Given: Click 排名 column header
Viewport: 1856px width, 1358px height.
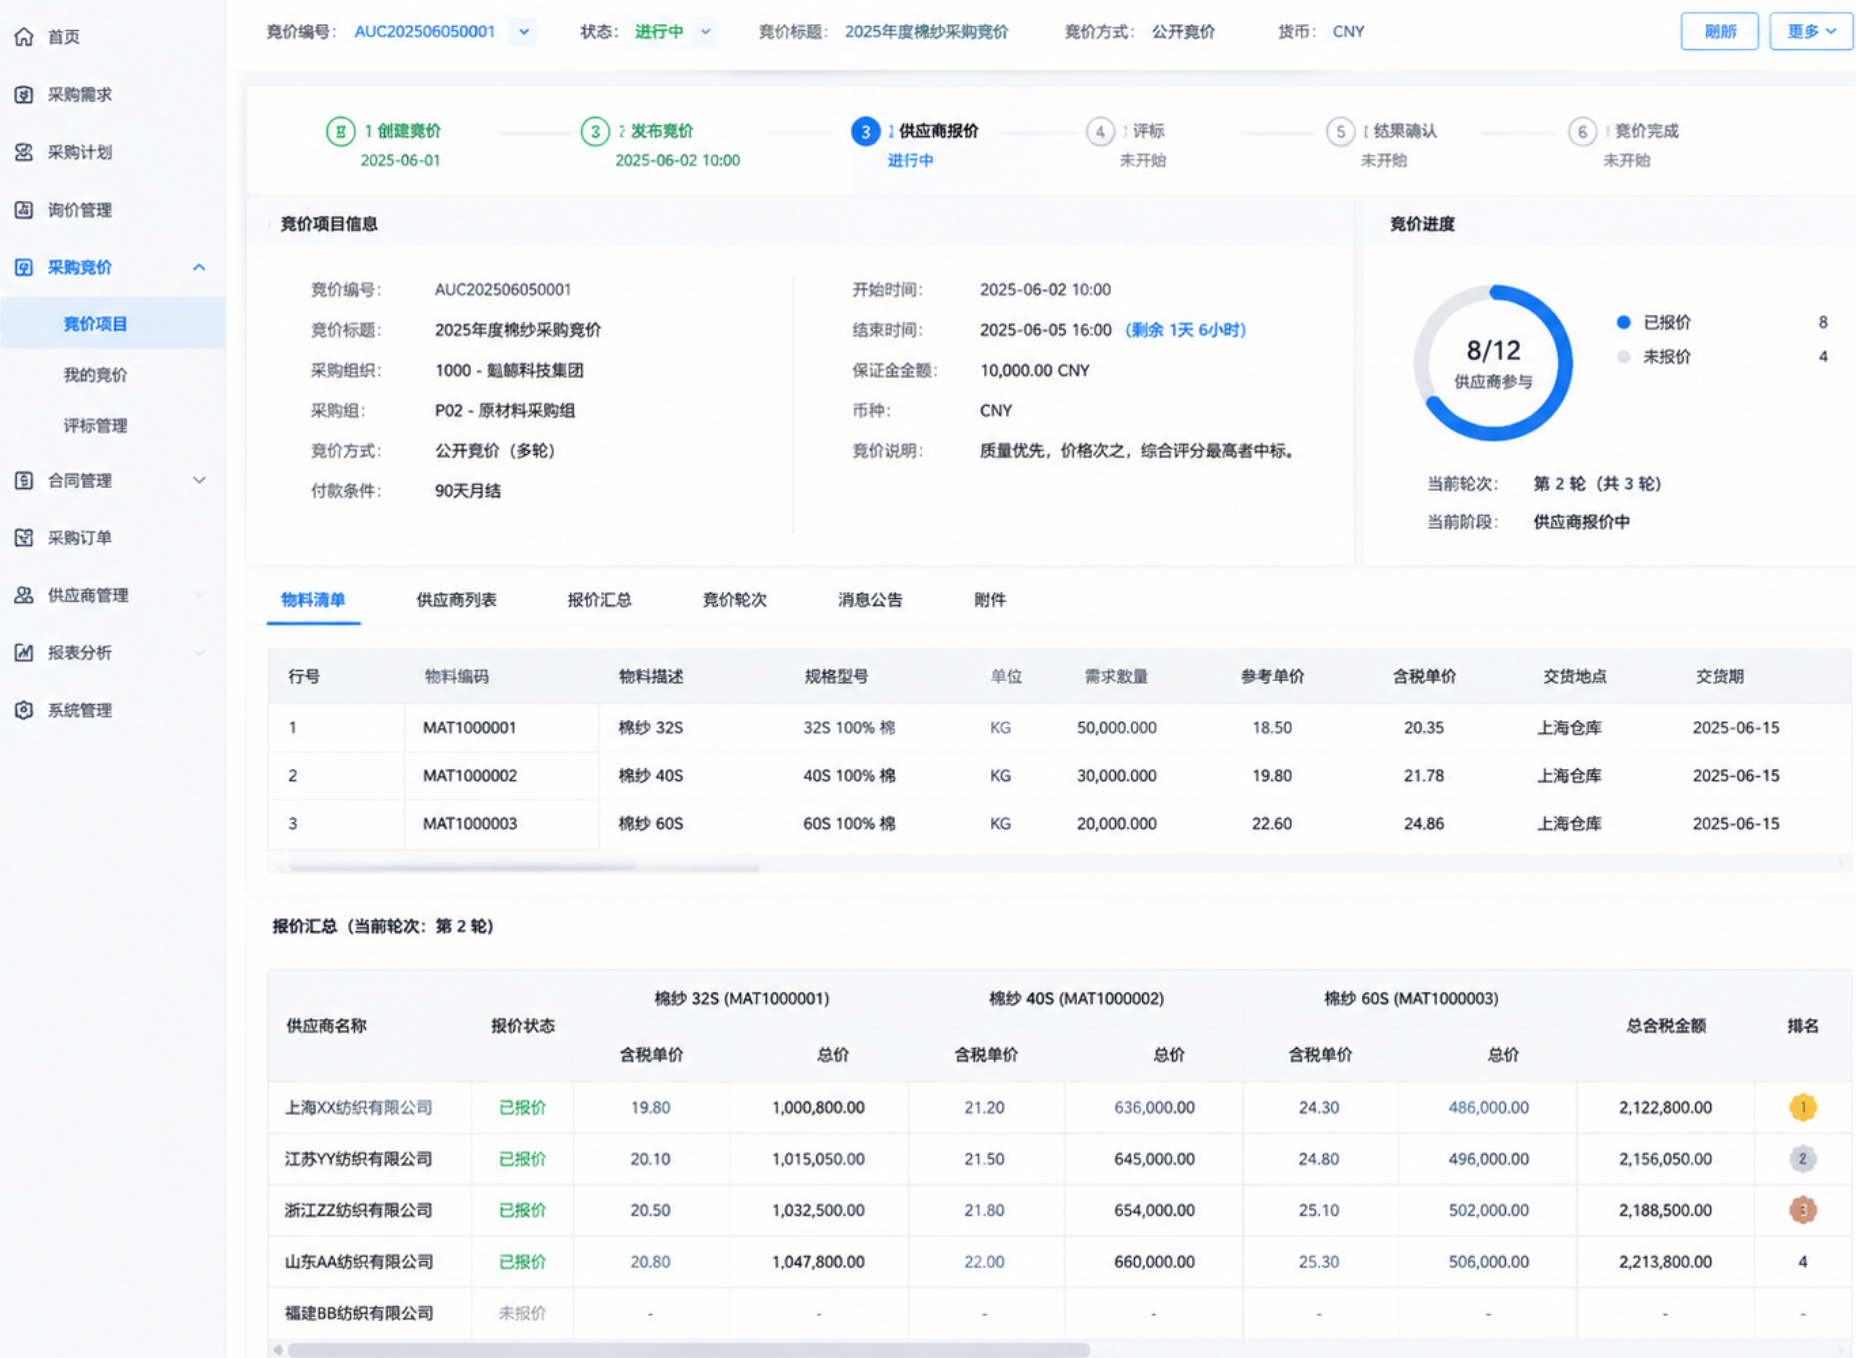Looking at the screenshot, I should tap(1803, 1025).
